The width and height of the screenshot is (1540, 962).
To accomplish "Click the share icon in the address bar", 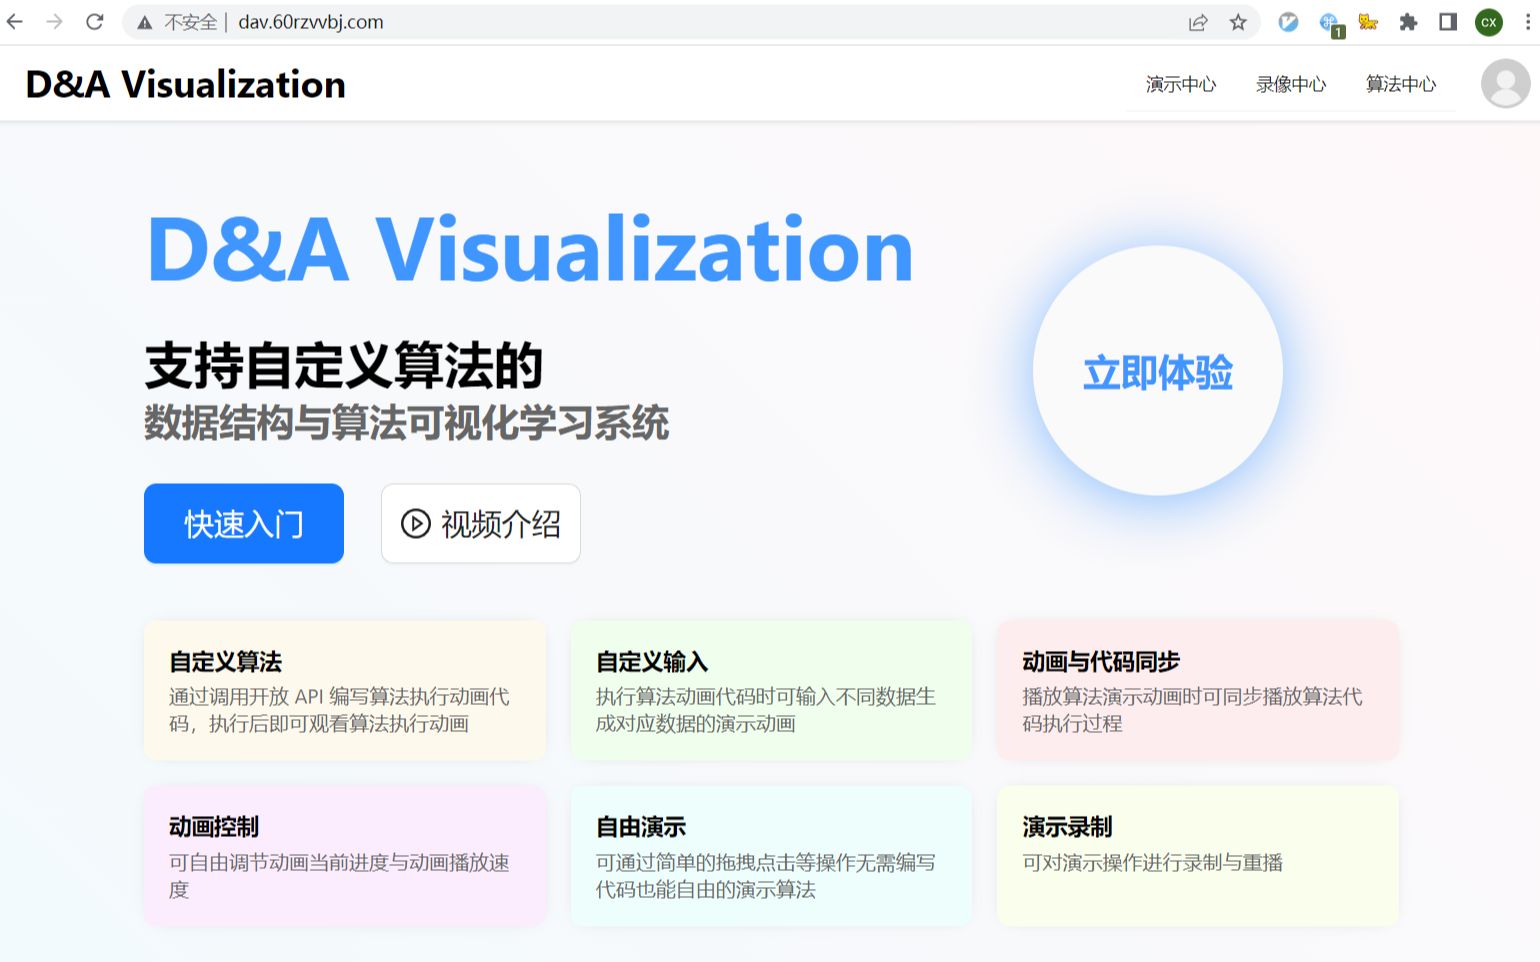I will (x=1198, y=21).
